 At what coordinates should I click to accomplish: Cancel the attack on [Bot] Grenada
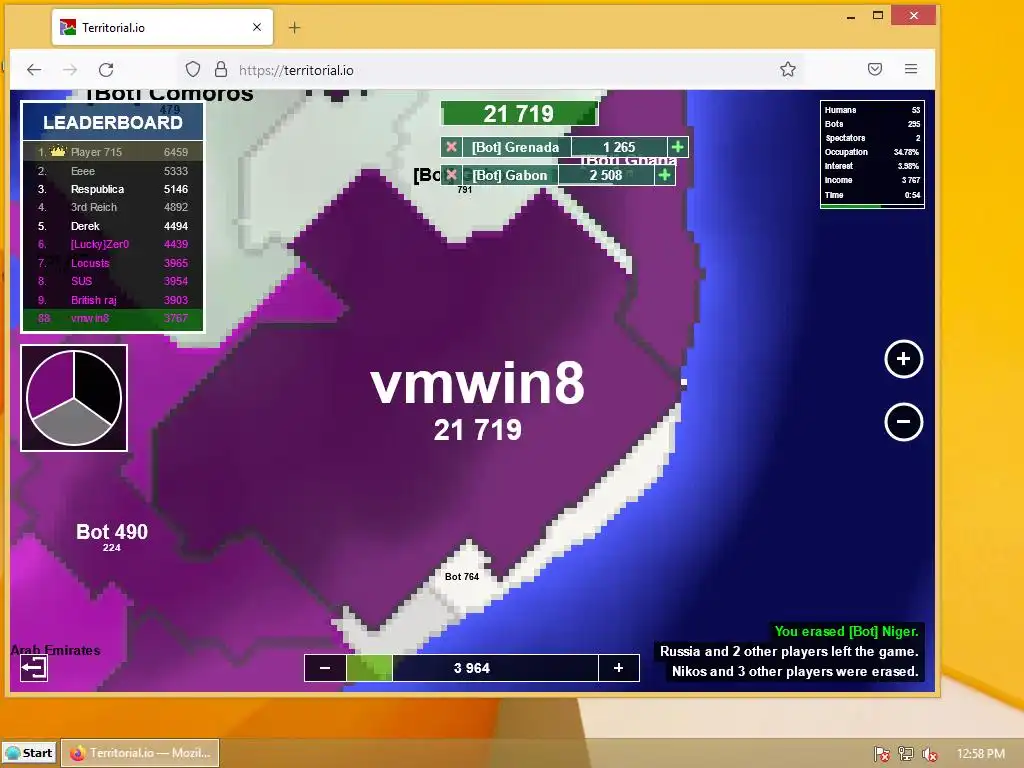click(451, 147)
